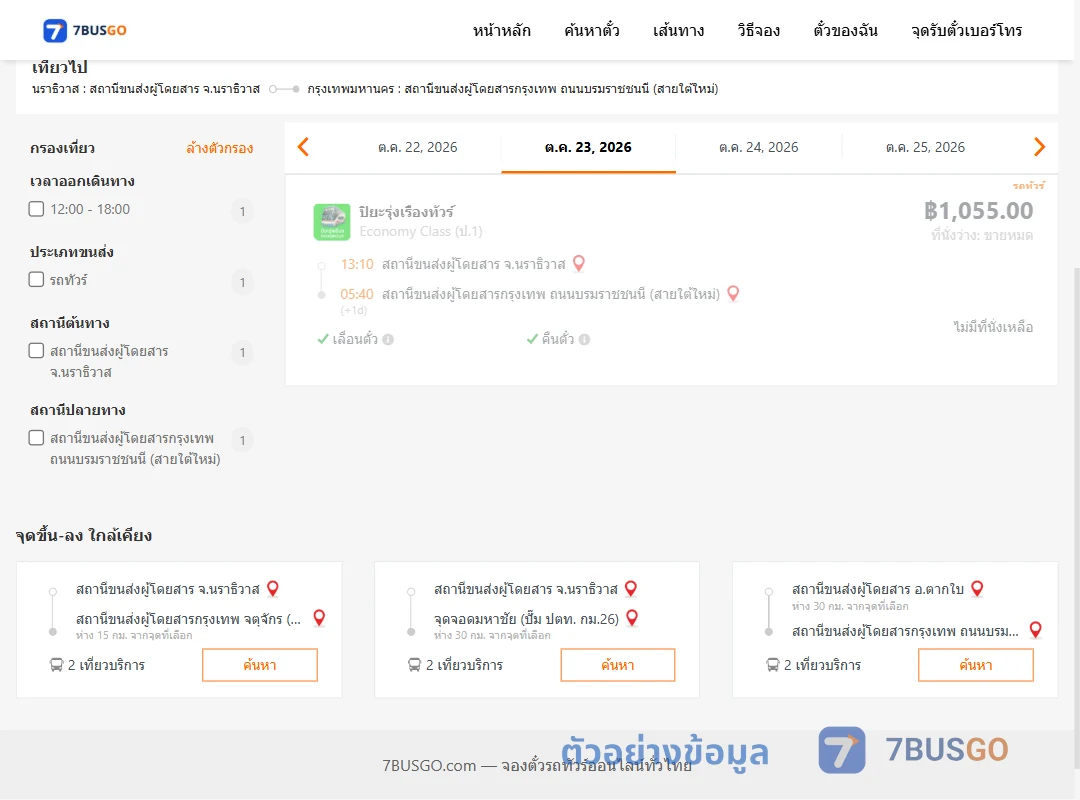Tick the destination สายใต้ใหม่ station checkbox

point(37,438)
